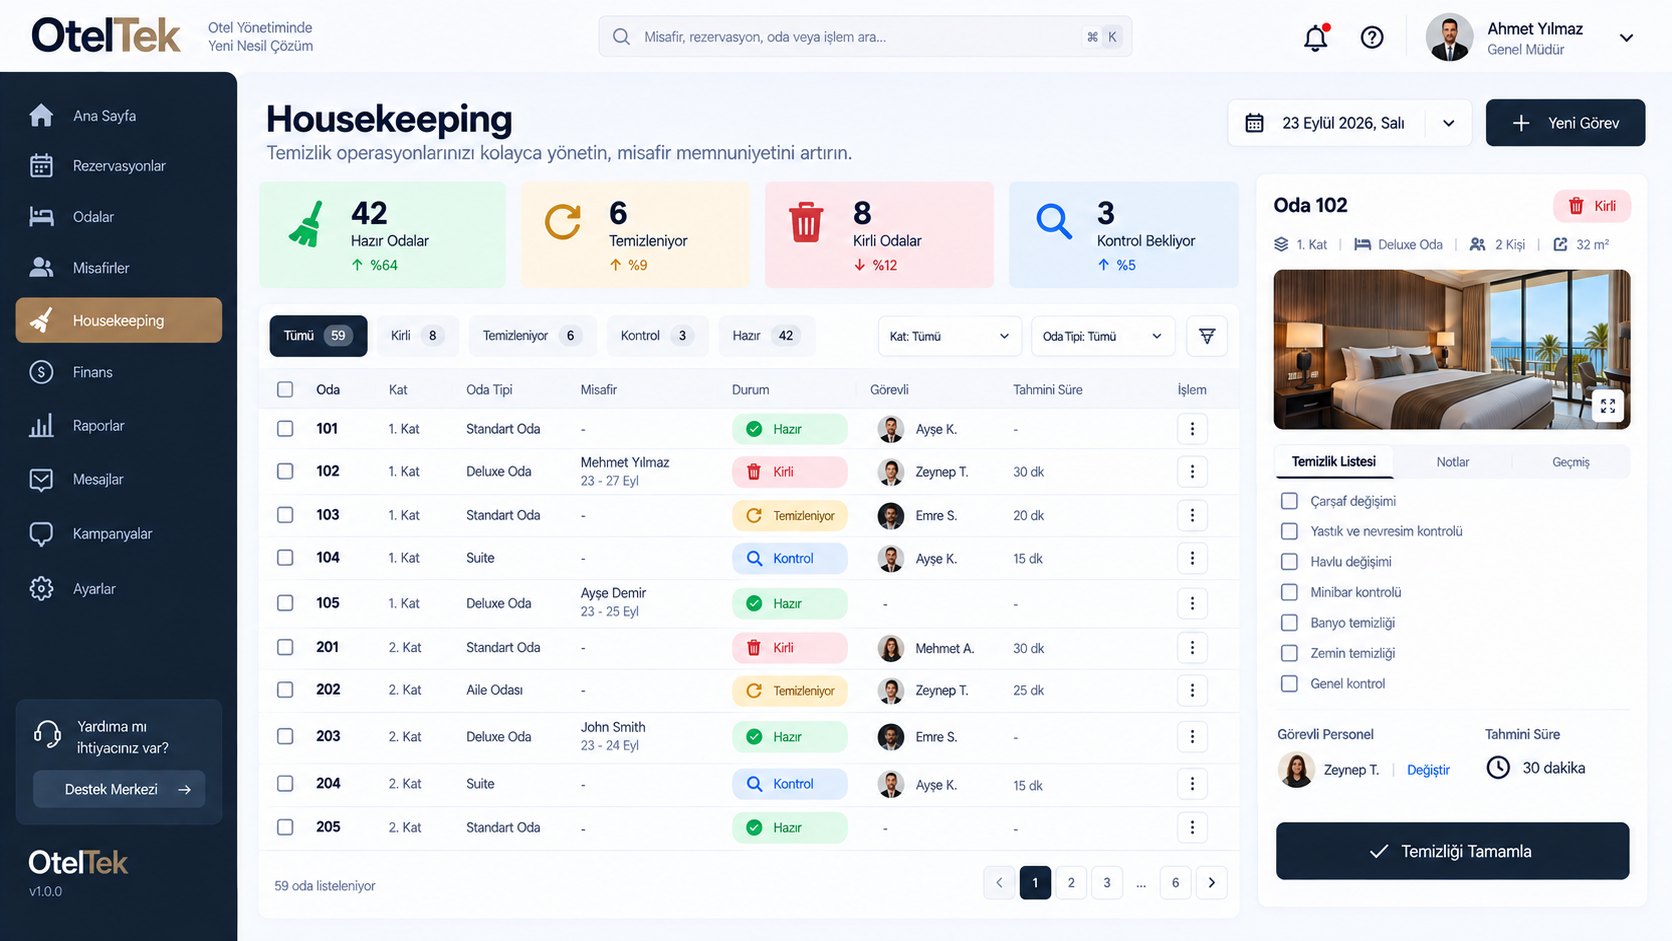Screen dimensions: 1672x941
Task: Click the Oda 102 room photo
Action: (x=1452, y=350)
